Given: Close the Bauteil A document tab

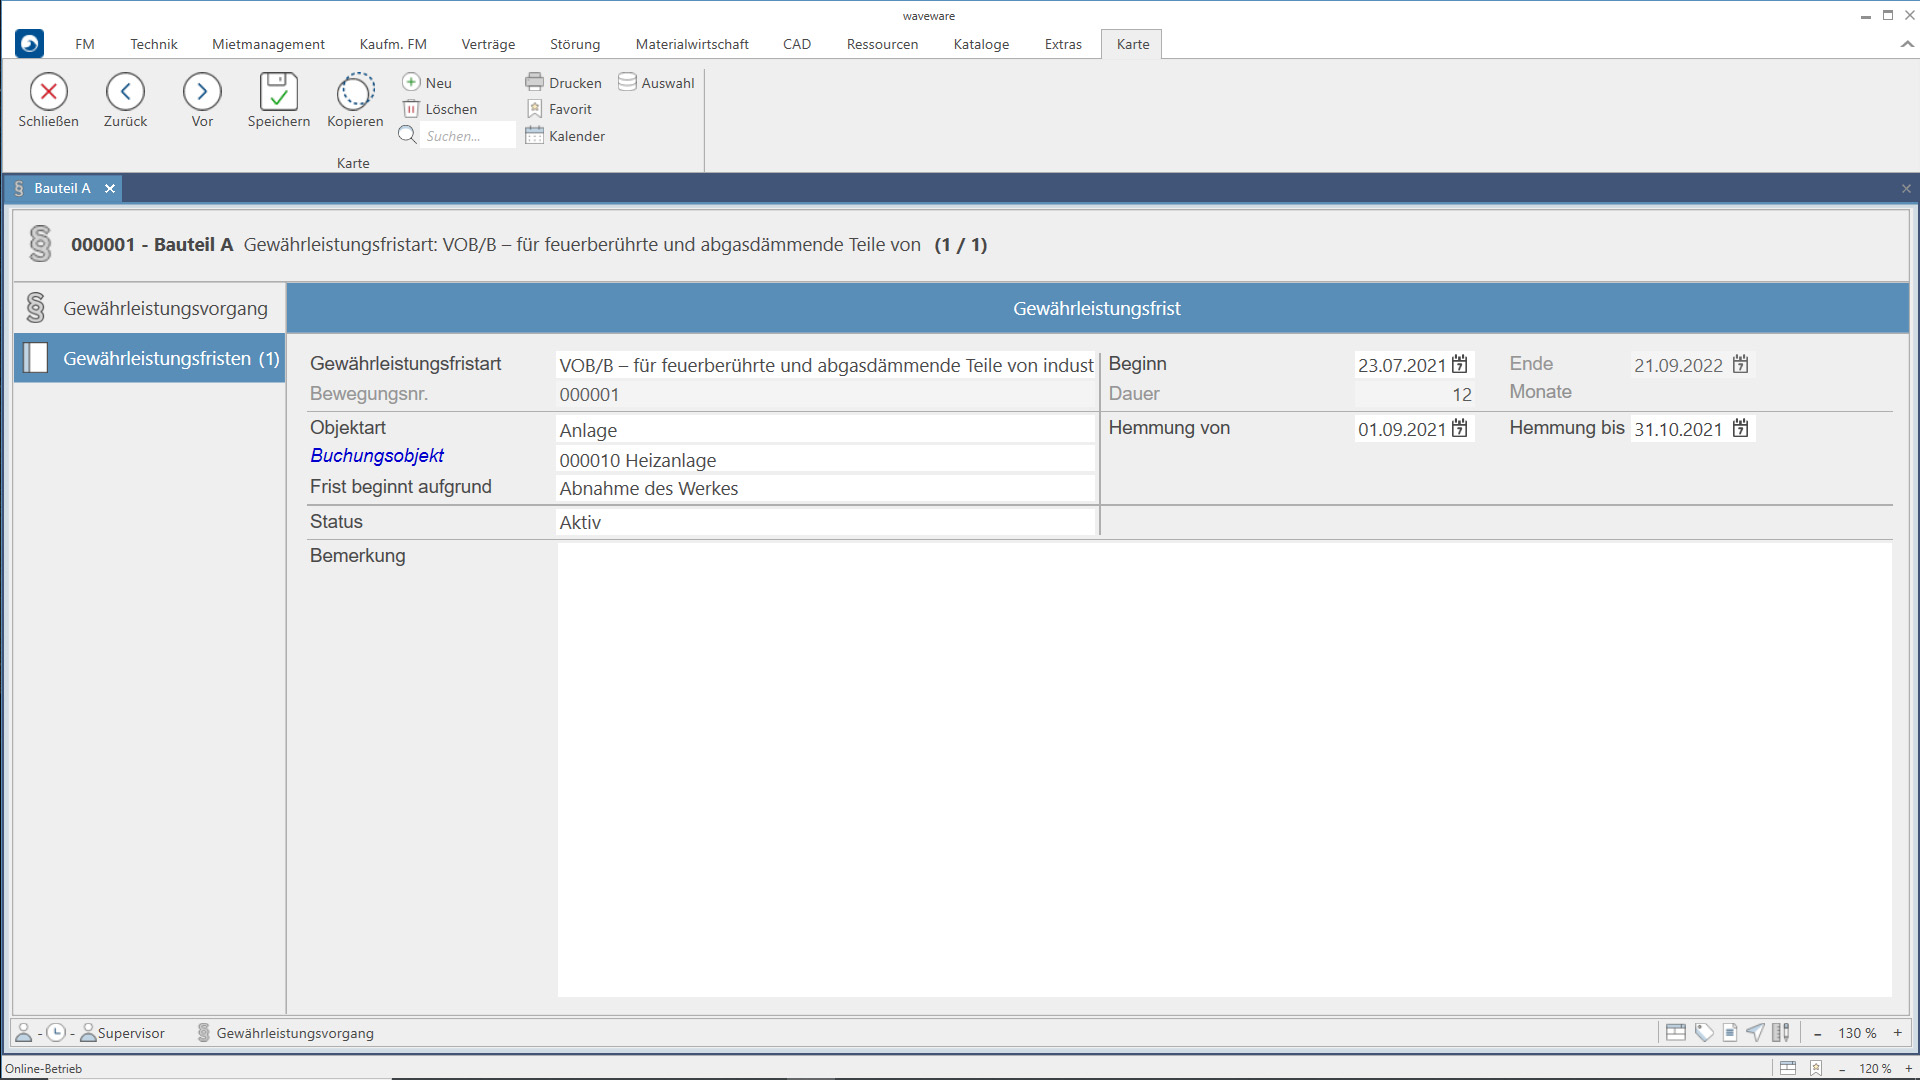Looking at the screenshot, I should [110, 188].
